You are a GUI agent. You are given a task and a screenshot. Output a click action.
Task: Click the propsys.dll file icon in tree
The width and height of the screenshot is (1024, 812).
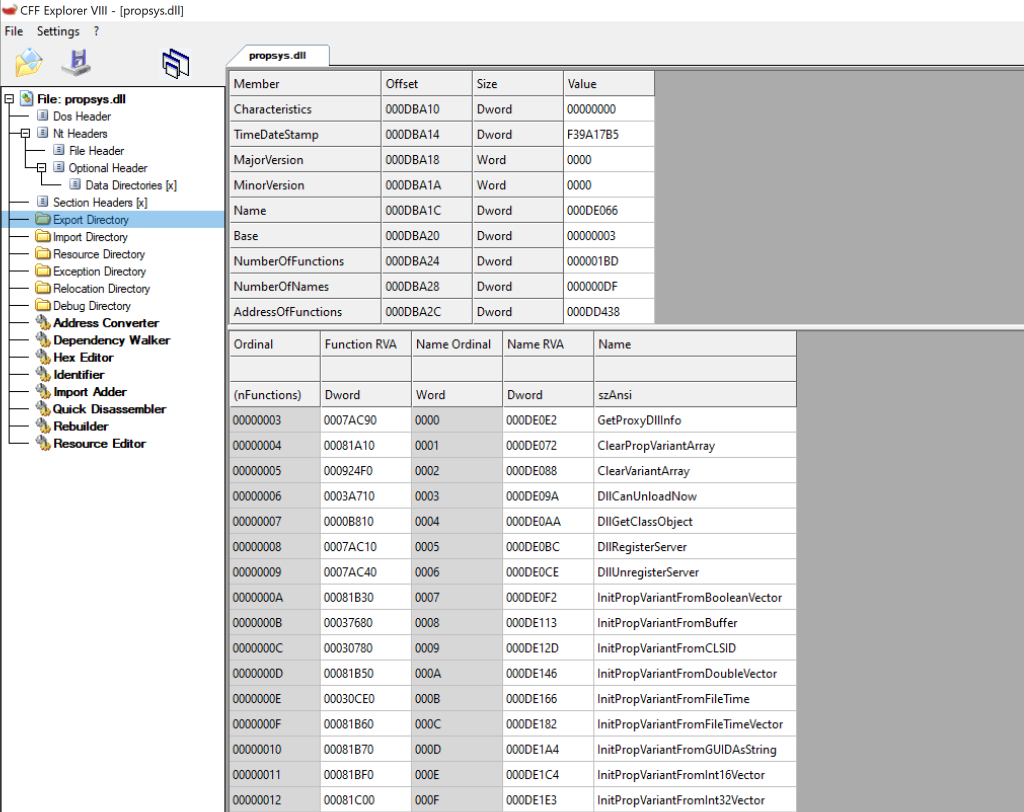click(x=27, y=99)
